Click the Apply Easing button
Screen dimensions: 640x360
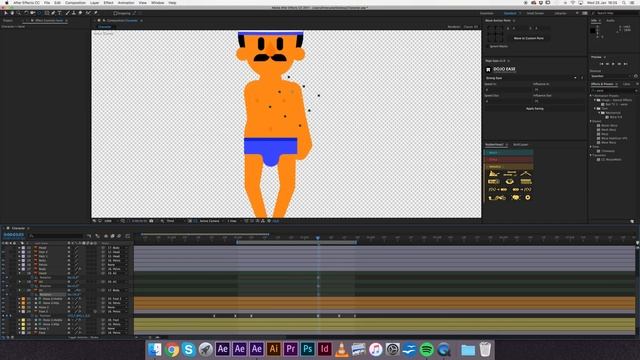point(535,109)
